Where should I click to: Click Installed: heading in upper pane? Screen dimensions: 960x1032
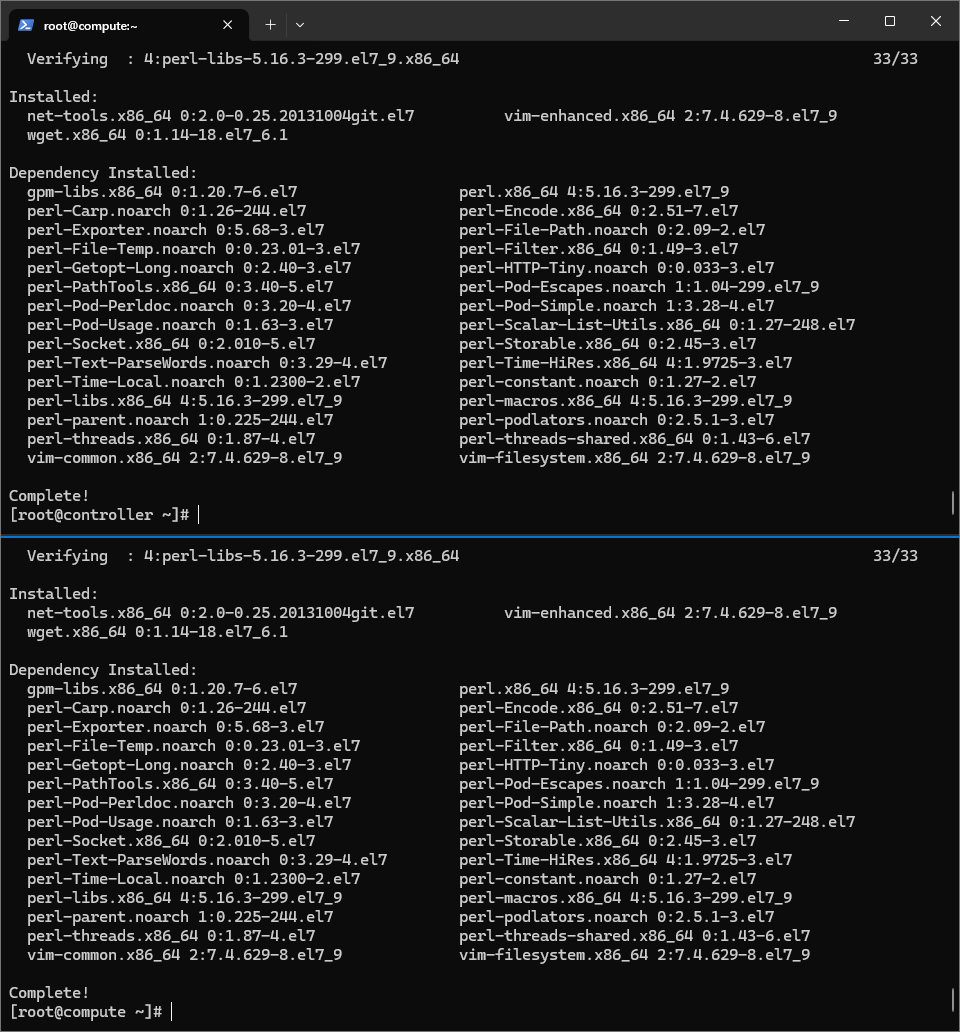(x=53, y=97)
